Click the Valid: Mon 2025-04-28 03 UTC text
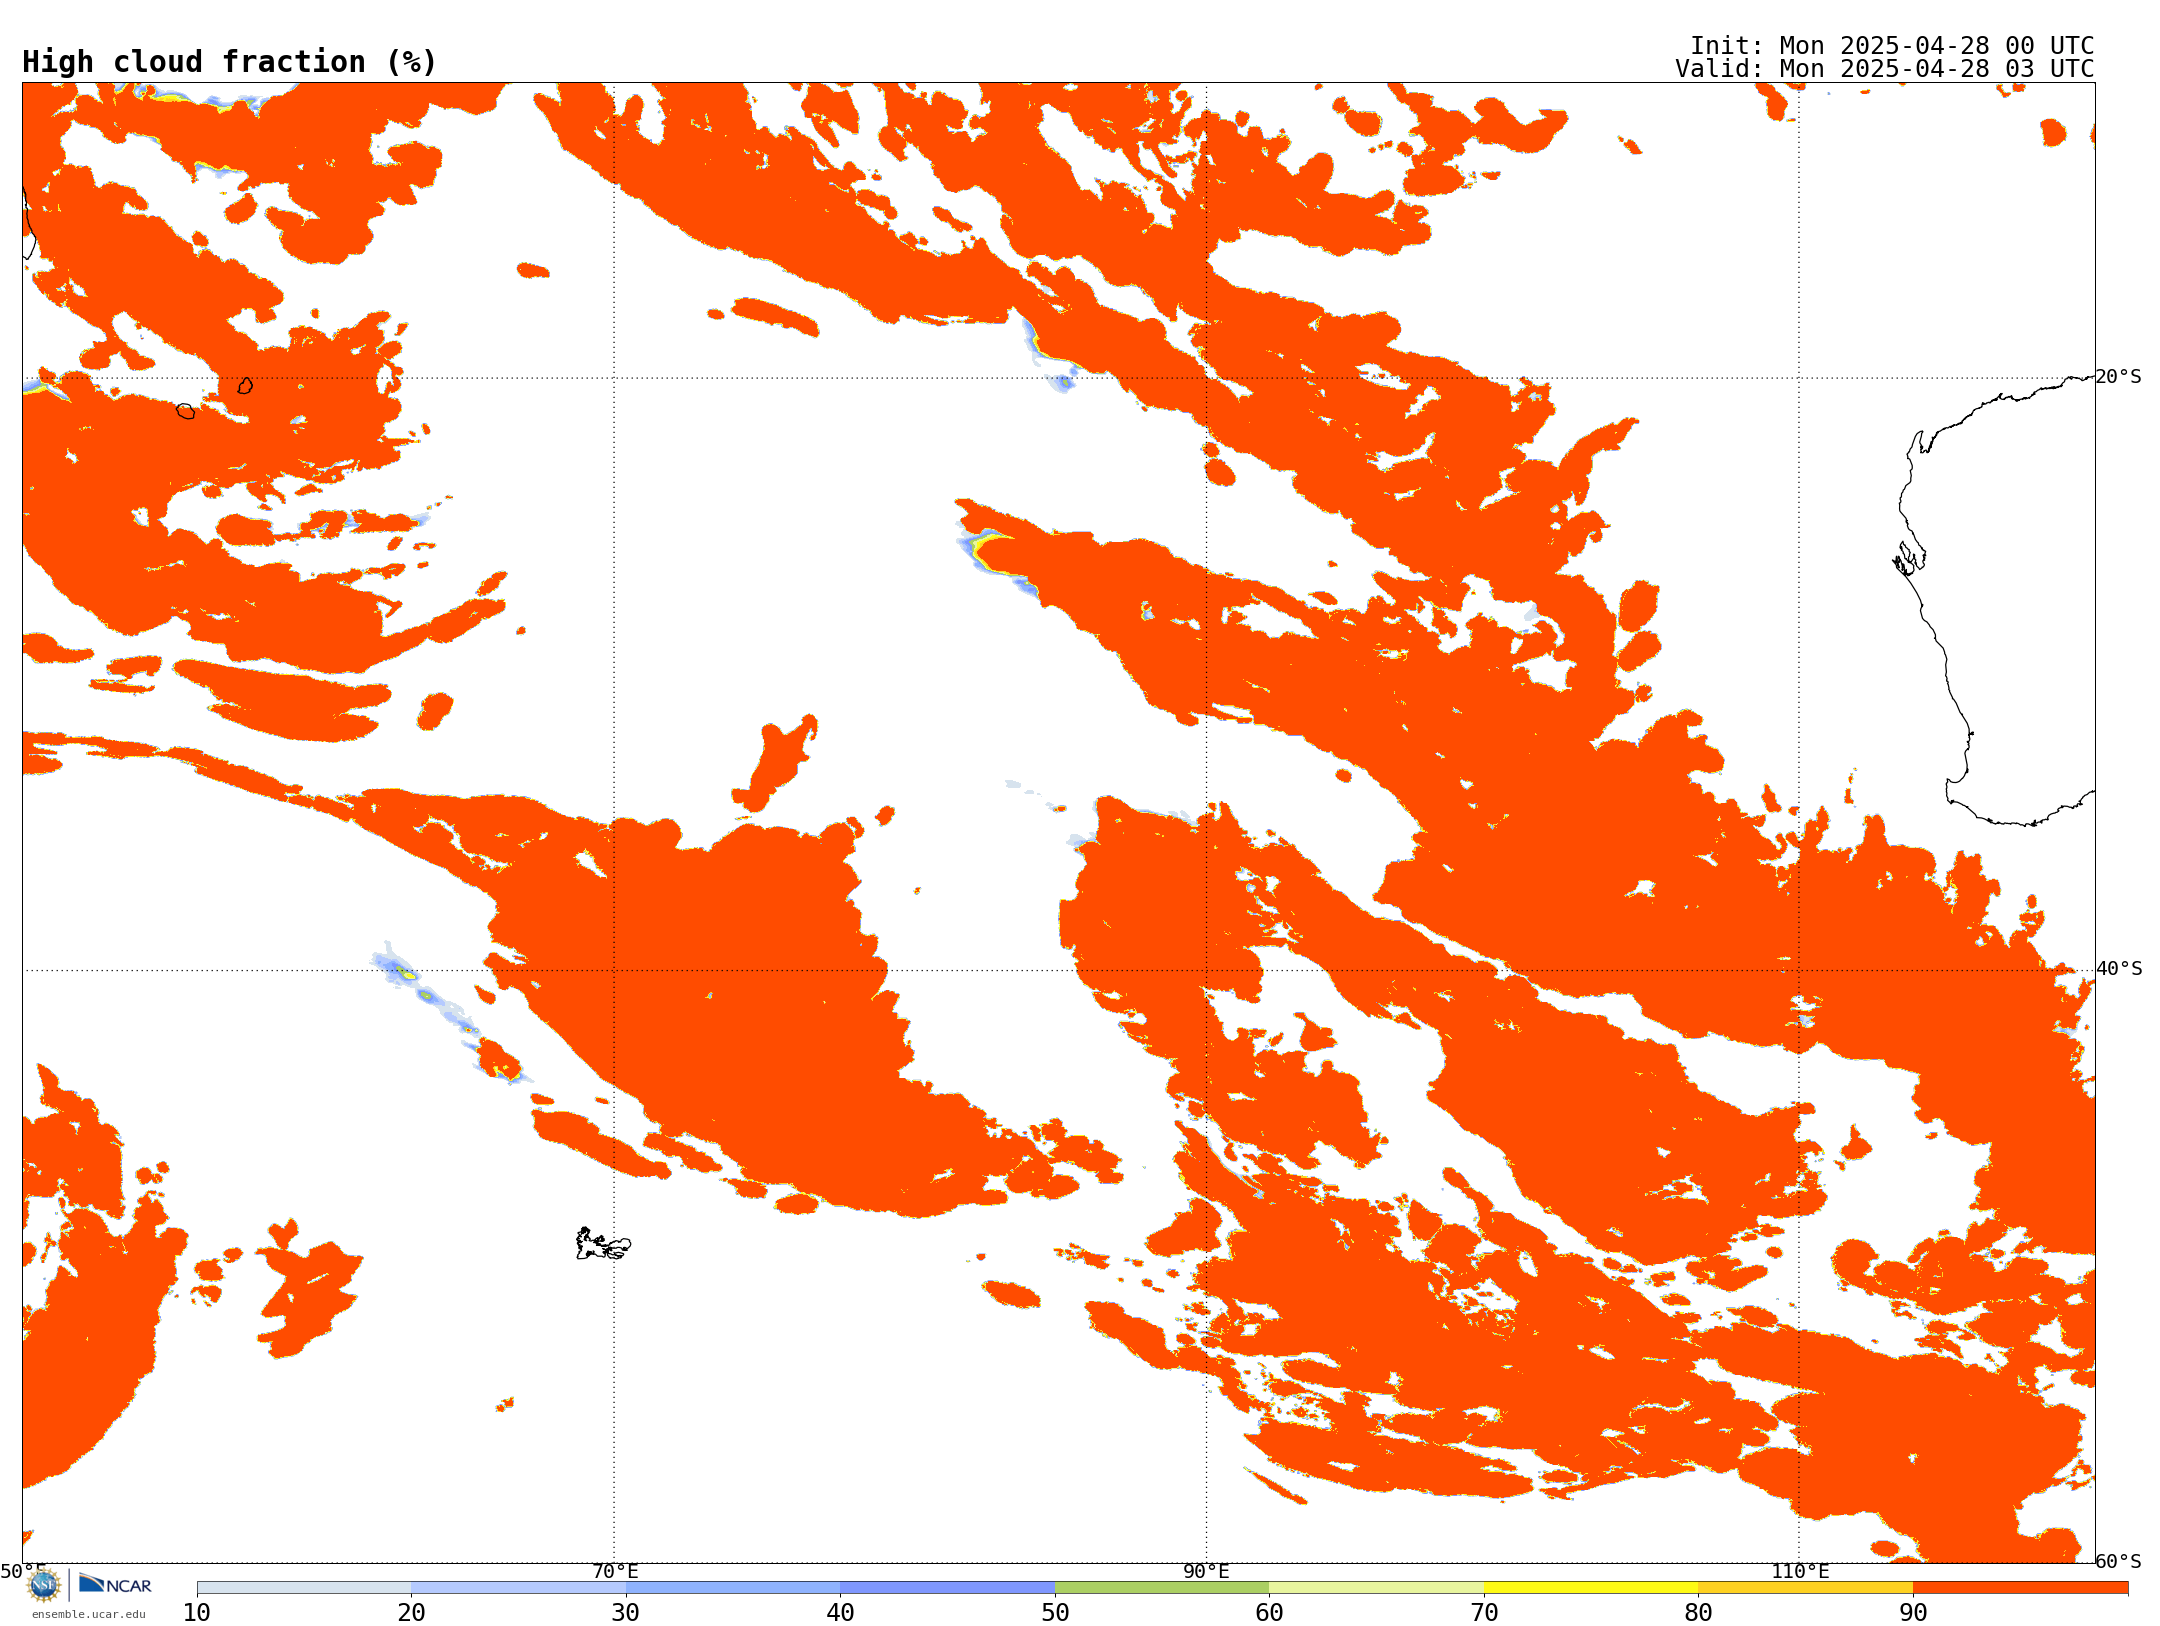 1884,69
